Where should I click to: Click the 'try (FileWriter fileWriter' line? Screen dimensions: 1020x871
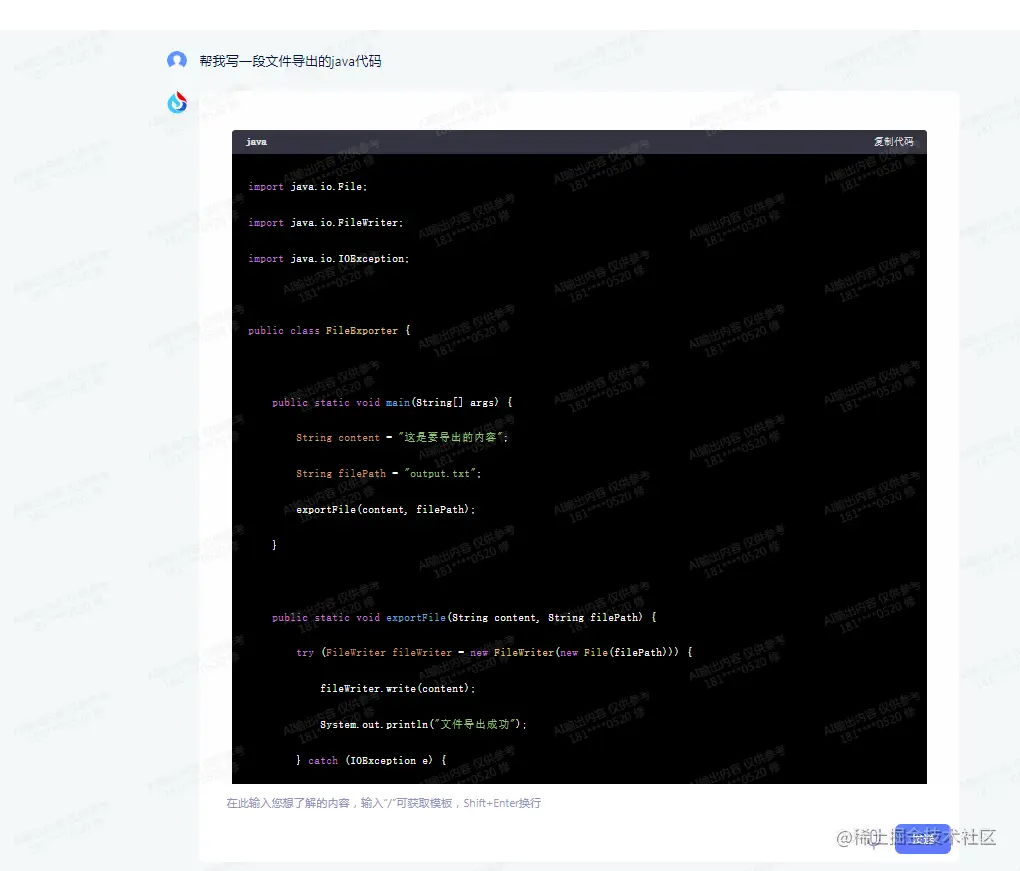click(x=494, y=652)
